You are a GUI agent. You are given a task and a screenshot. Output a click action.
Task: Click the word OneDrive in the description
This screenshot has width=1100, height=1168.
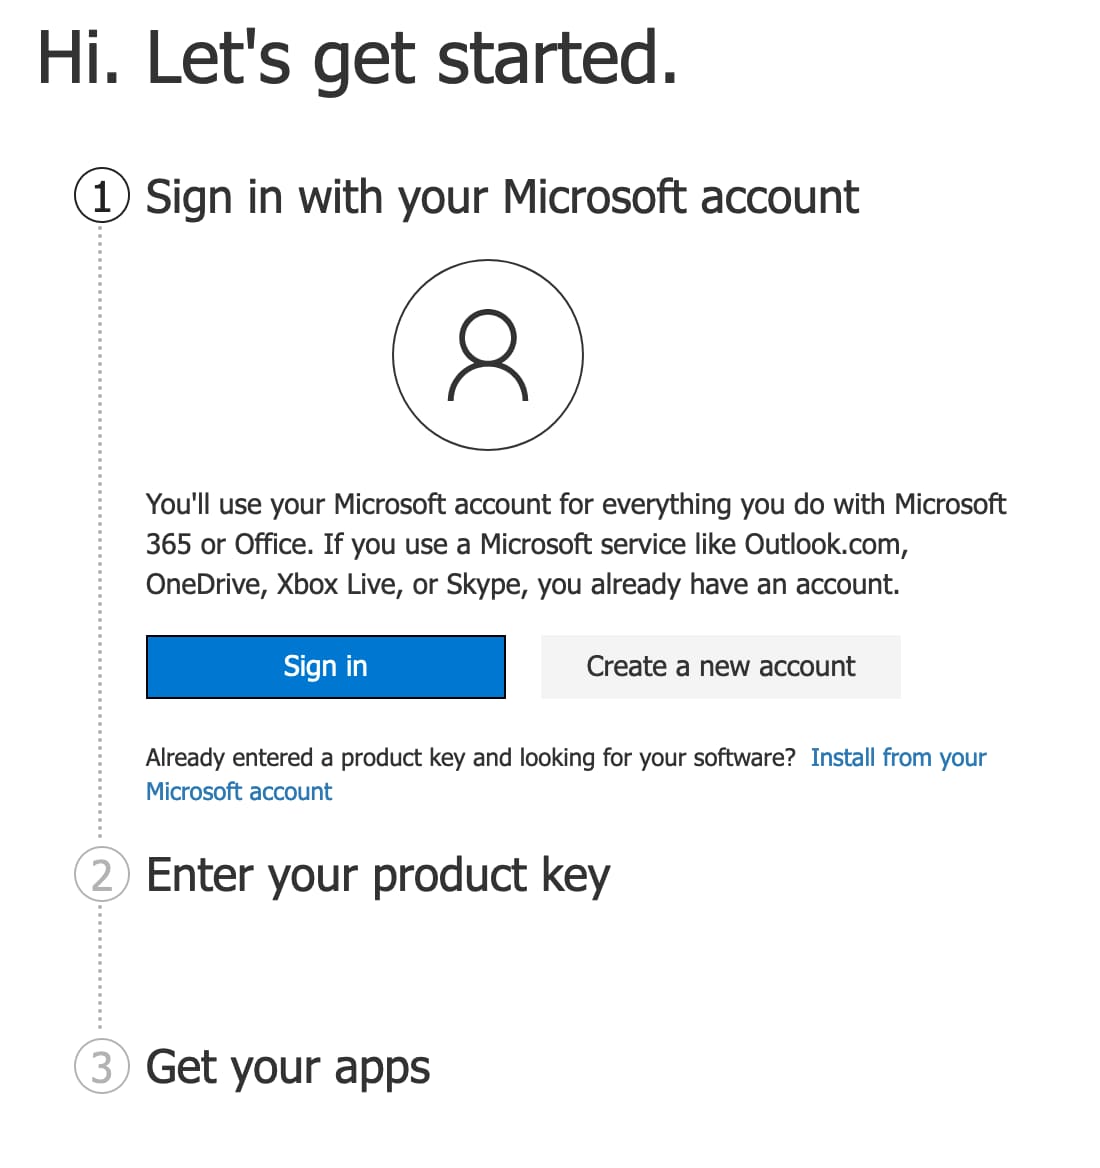pyautogui.click(x=205, y=584)
